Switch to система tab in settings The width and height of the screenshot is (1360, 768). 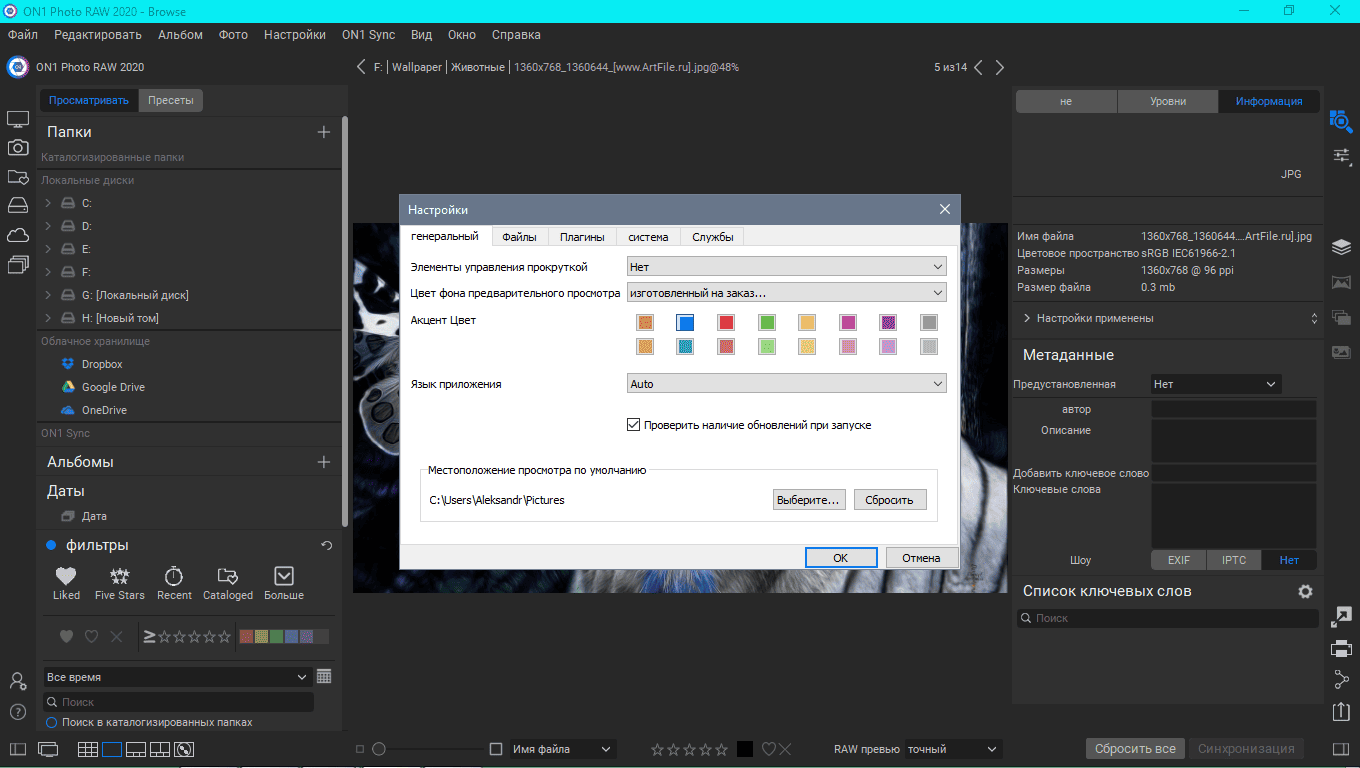point(648,237)
